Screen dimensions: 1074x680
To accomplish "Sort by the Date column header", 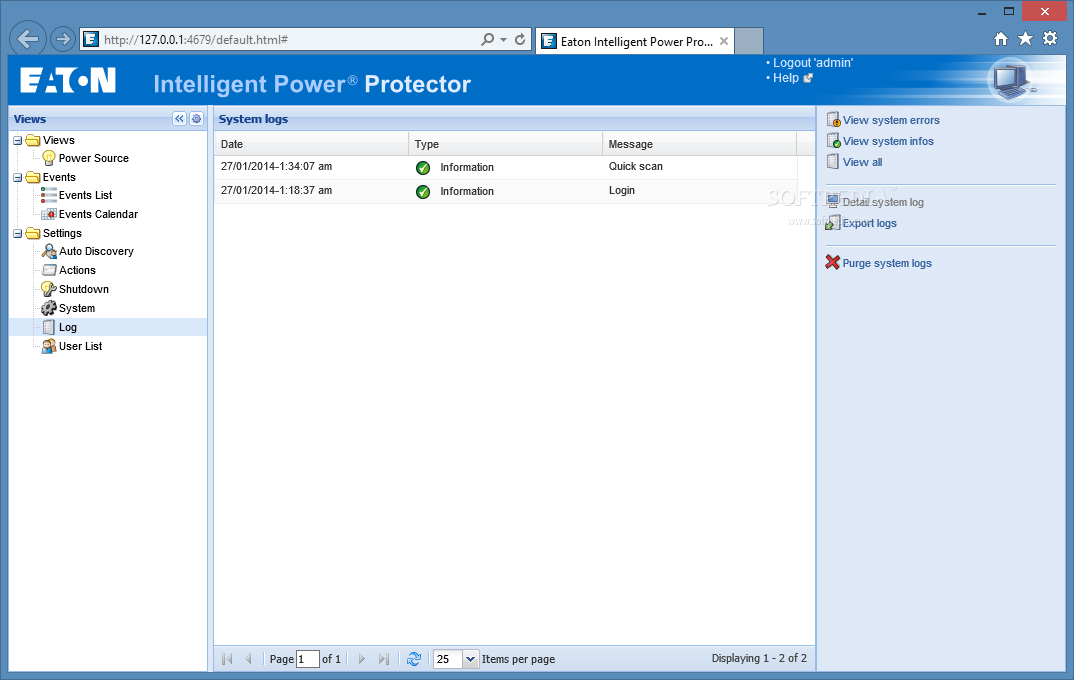I will click(312, 144).
